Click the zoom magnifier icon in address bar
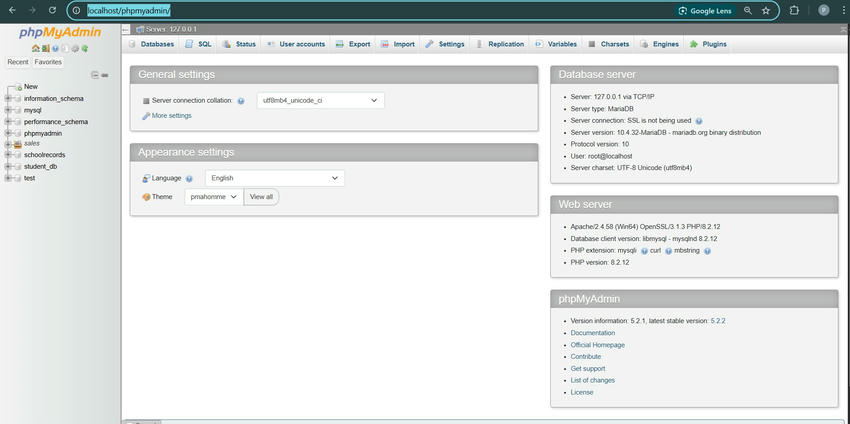This screenshot has height=424, width=850. [x=748, y=11]
